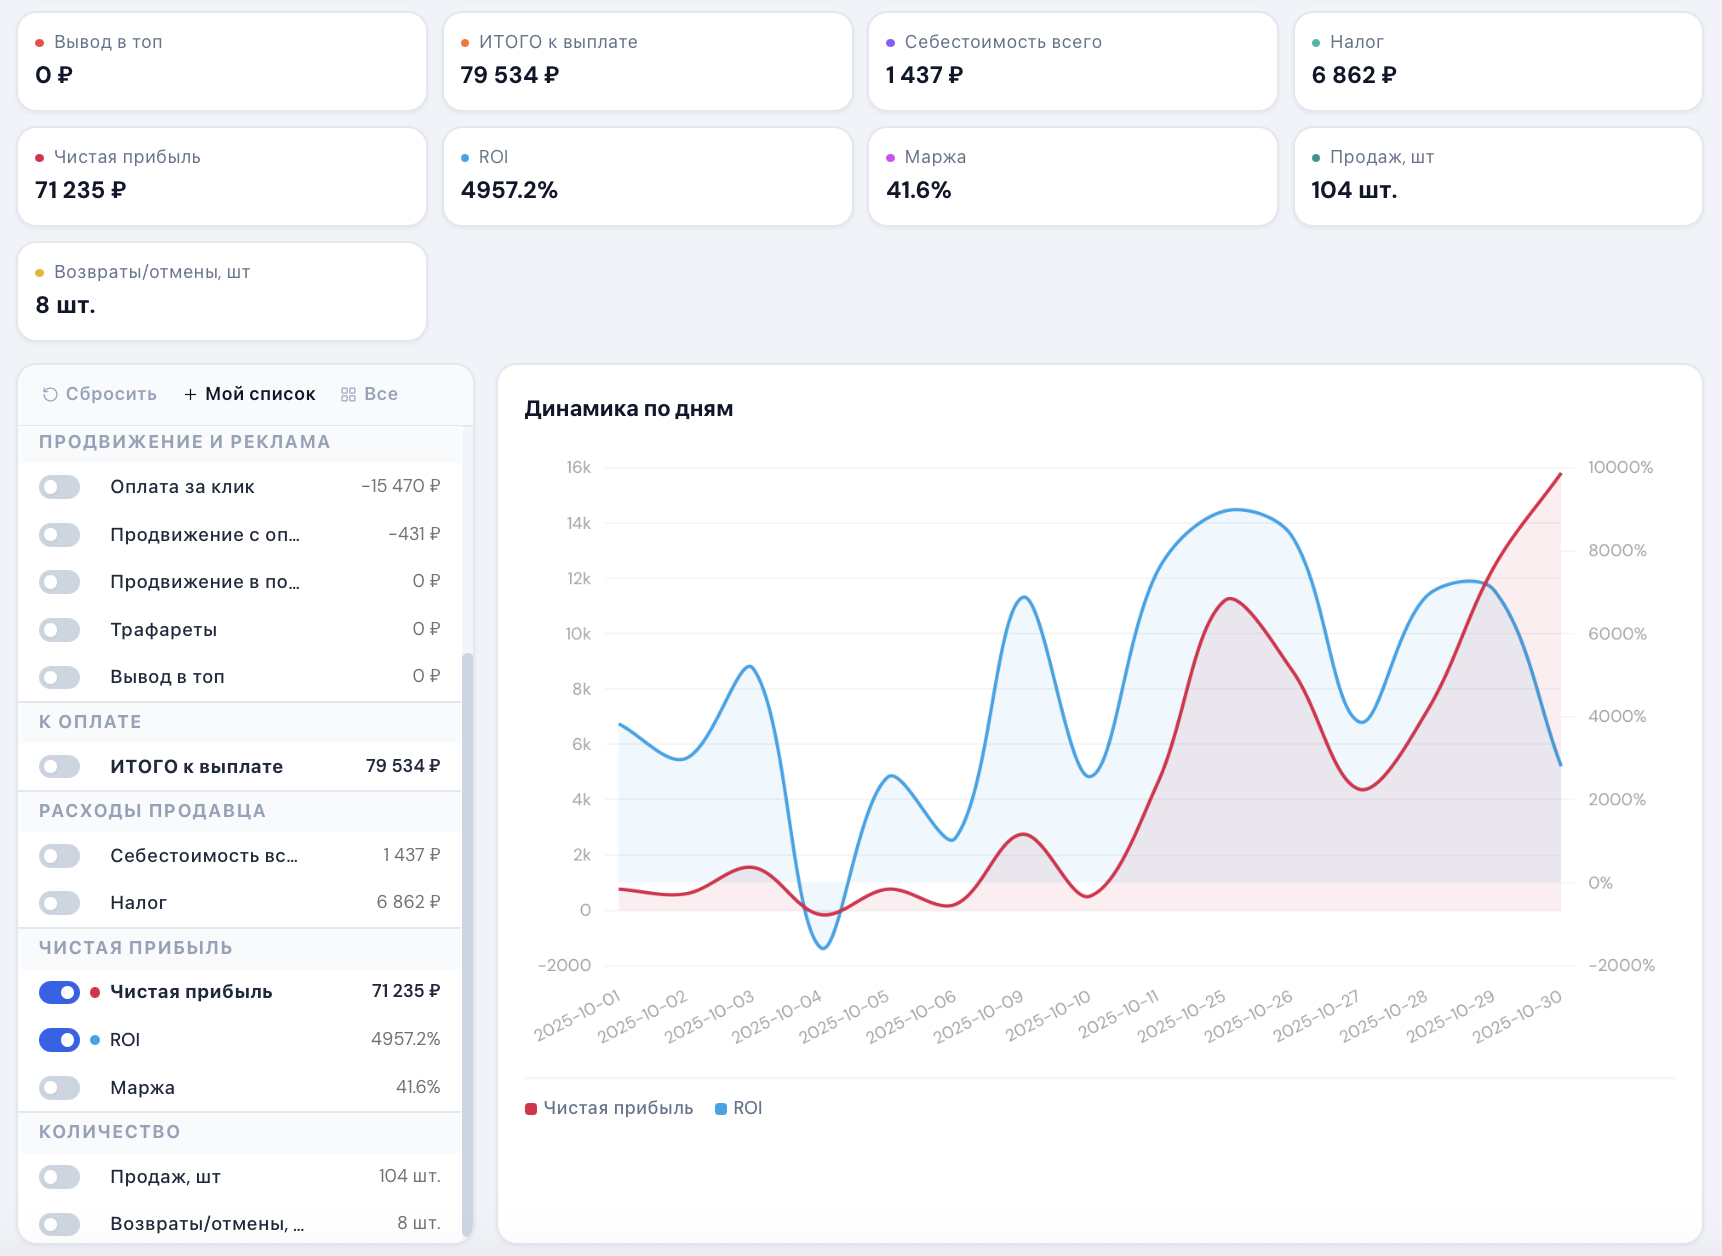Select the Себестоимость всего summary card

tap(1073, 61)
